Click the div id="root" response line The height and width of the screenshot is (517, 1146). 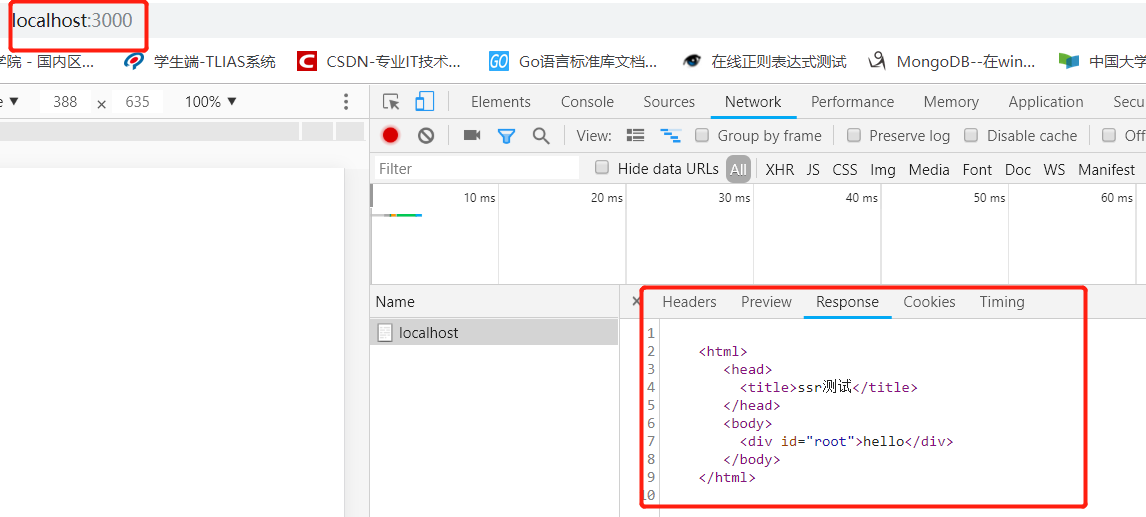[846, 441]
